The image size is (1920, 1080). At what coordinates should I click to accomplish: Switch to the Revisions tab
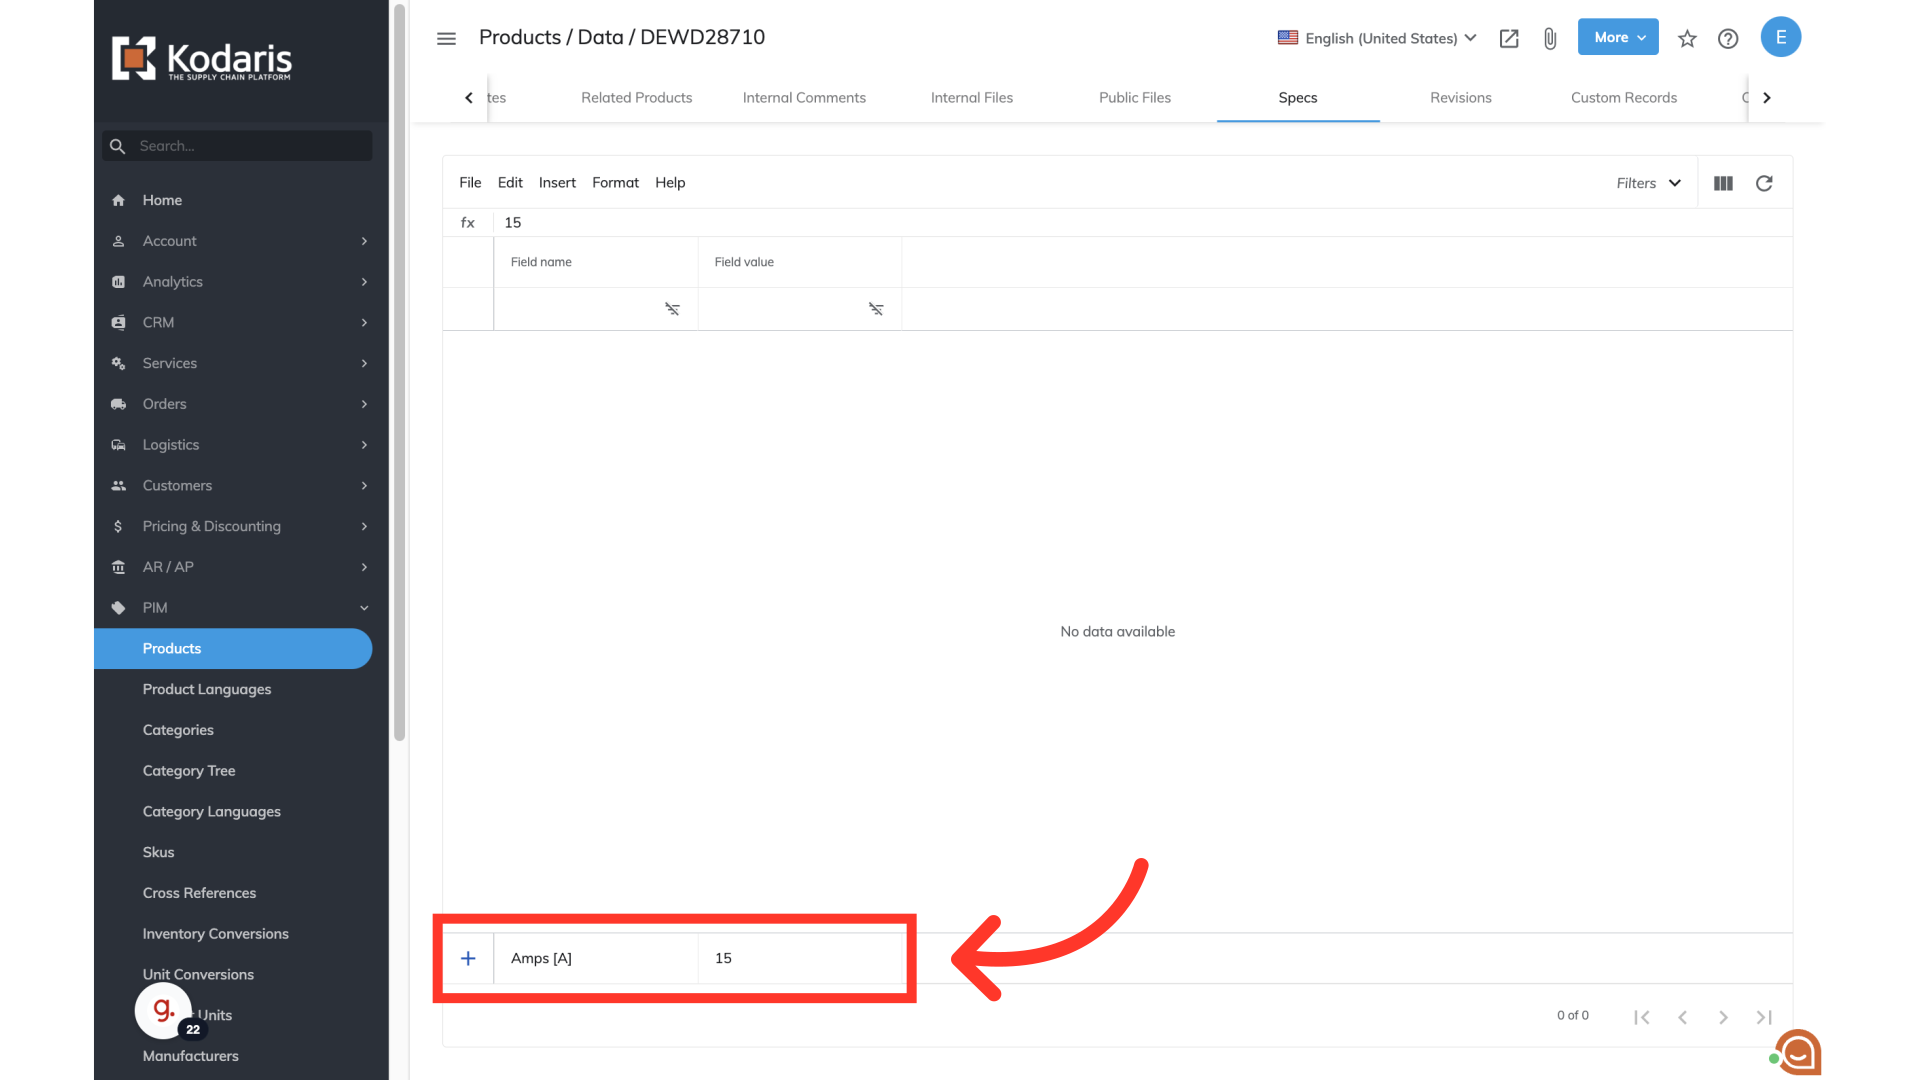[1460, 97]
